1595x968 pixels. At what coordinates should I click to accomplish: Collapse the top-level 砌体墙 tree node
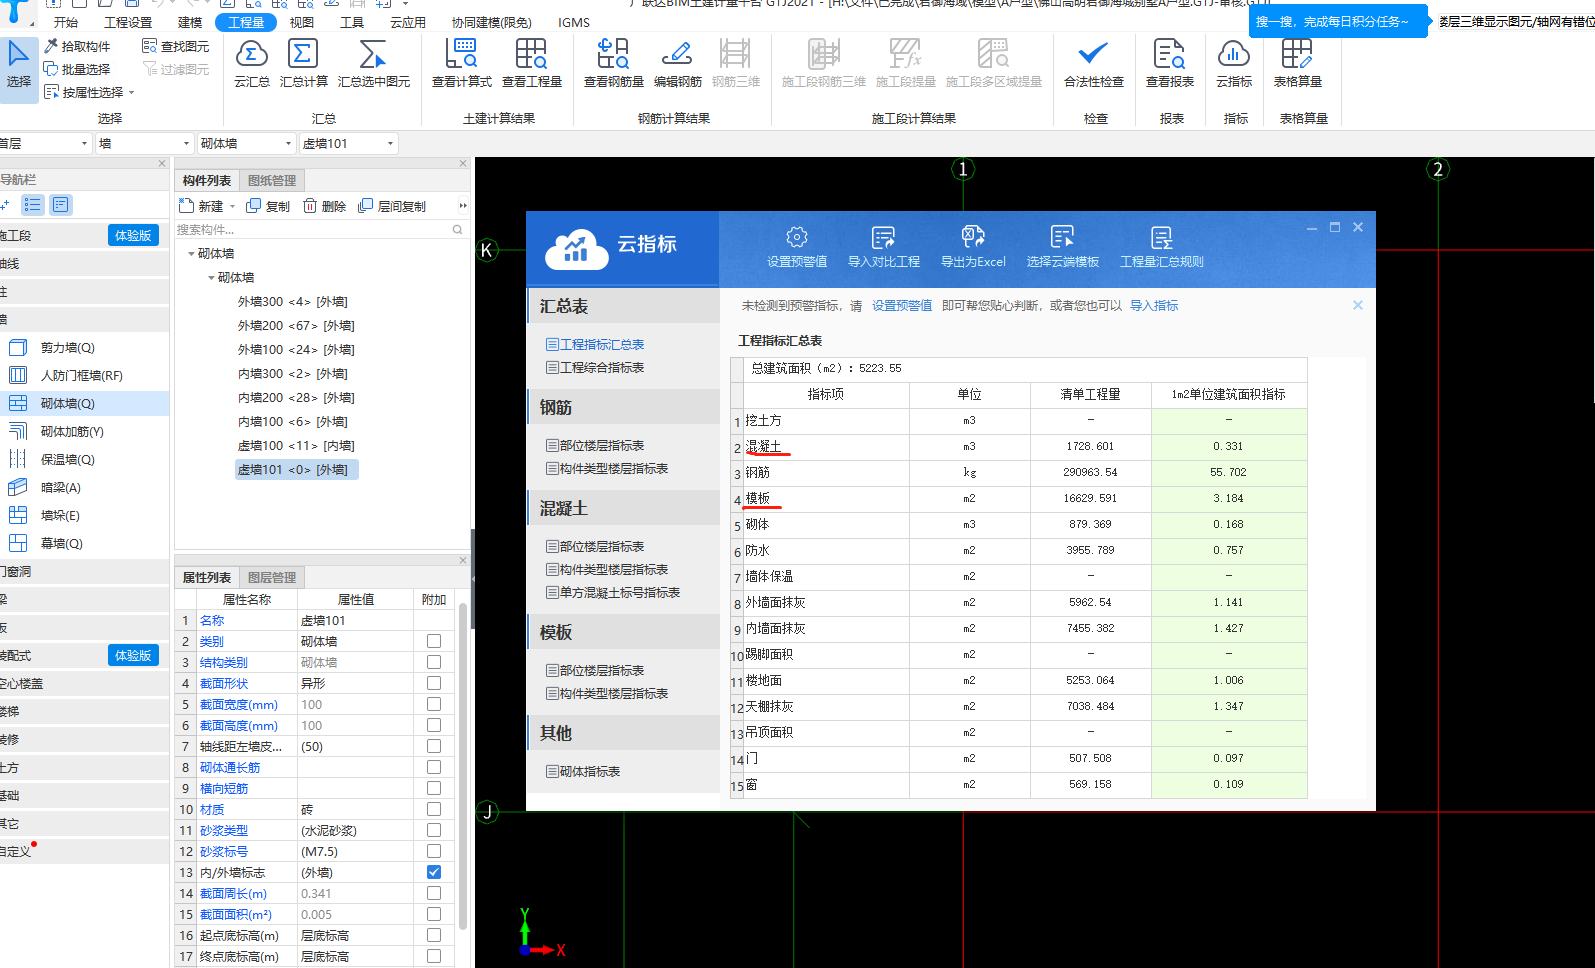click(191, 254)
